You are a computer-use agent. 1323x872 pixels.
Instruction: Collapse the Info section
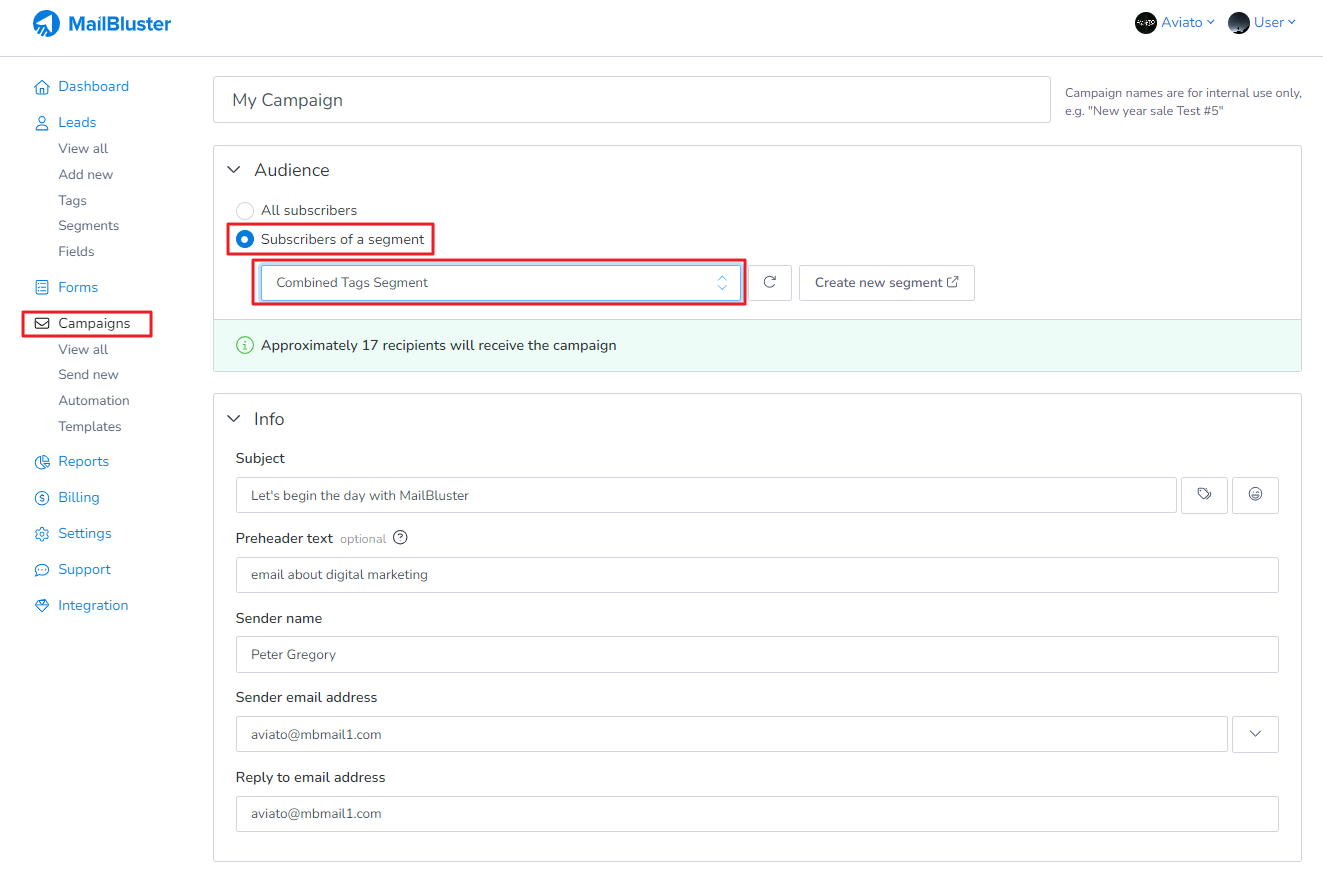[234, 420]
